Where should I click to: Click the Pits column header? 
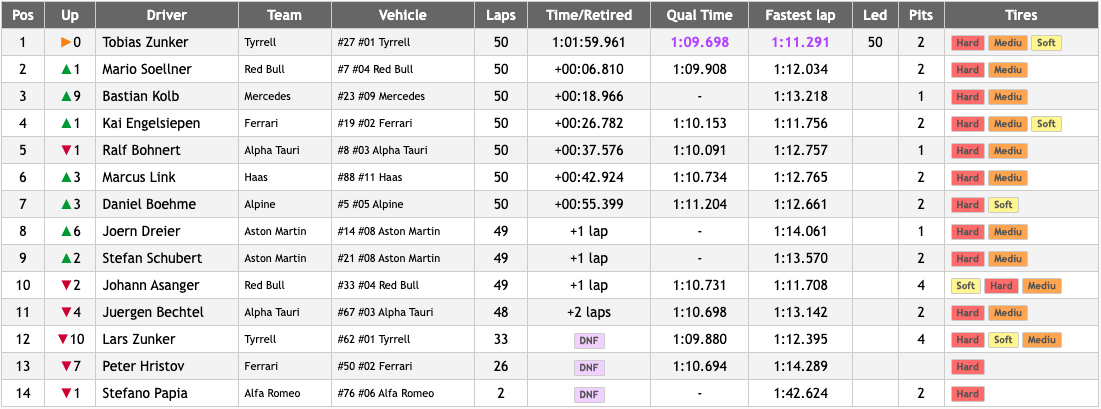coord(920,15)
